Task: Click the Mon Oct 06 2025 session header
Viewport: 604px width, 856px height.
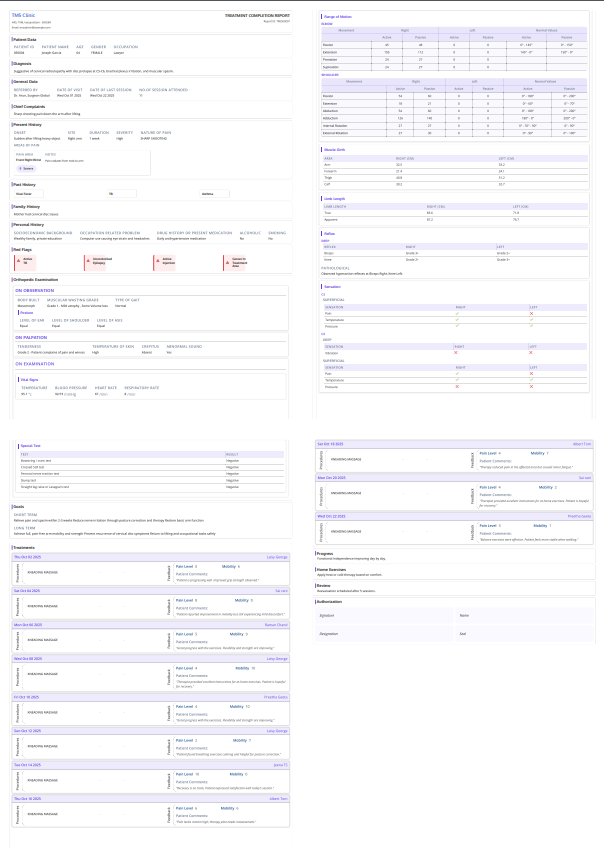Action: (151, 625)
